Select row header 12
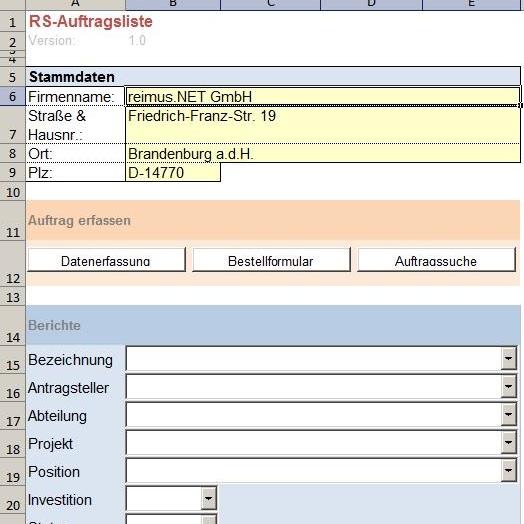Image resolution: width=524 pixels, height=524 pixels. point(12,263)
